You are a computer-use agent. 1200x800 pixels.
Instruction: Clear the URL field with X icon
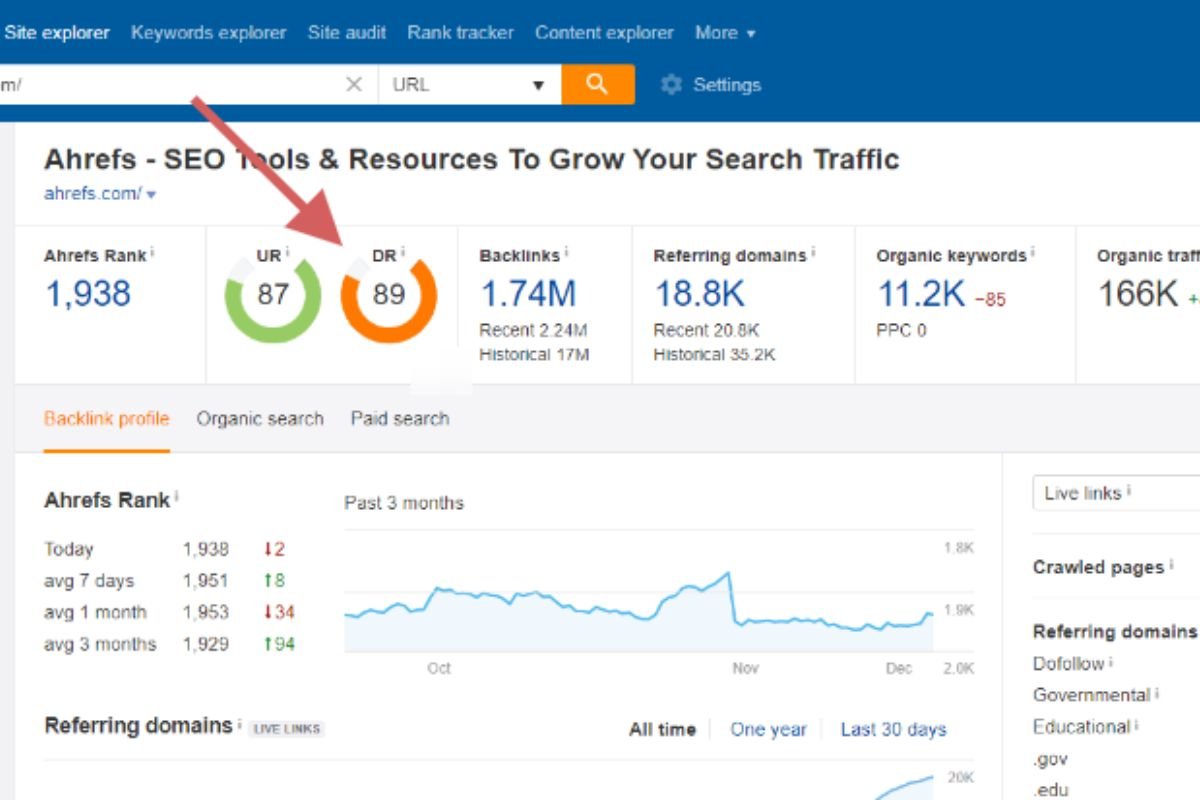tap(354, 85)
